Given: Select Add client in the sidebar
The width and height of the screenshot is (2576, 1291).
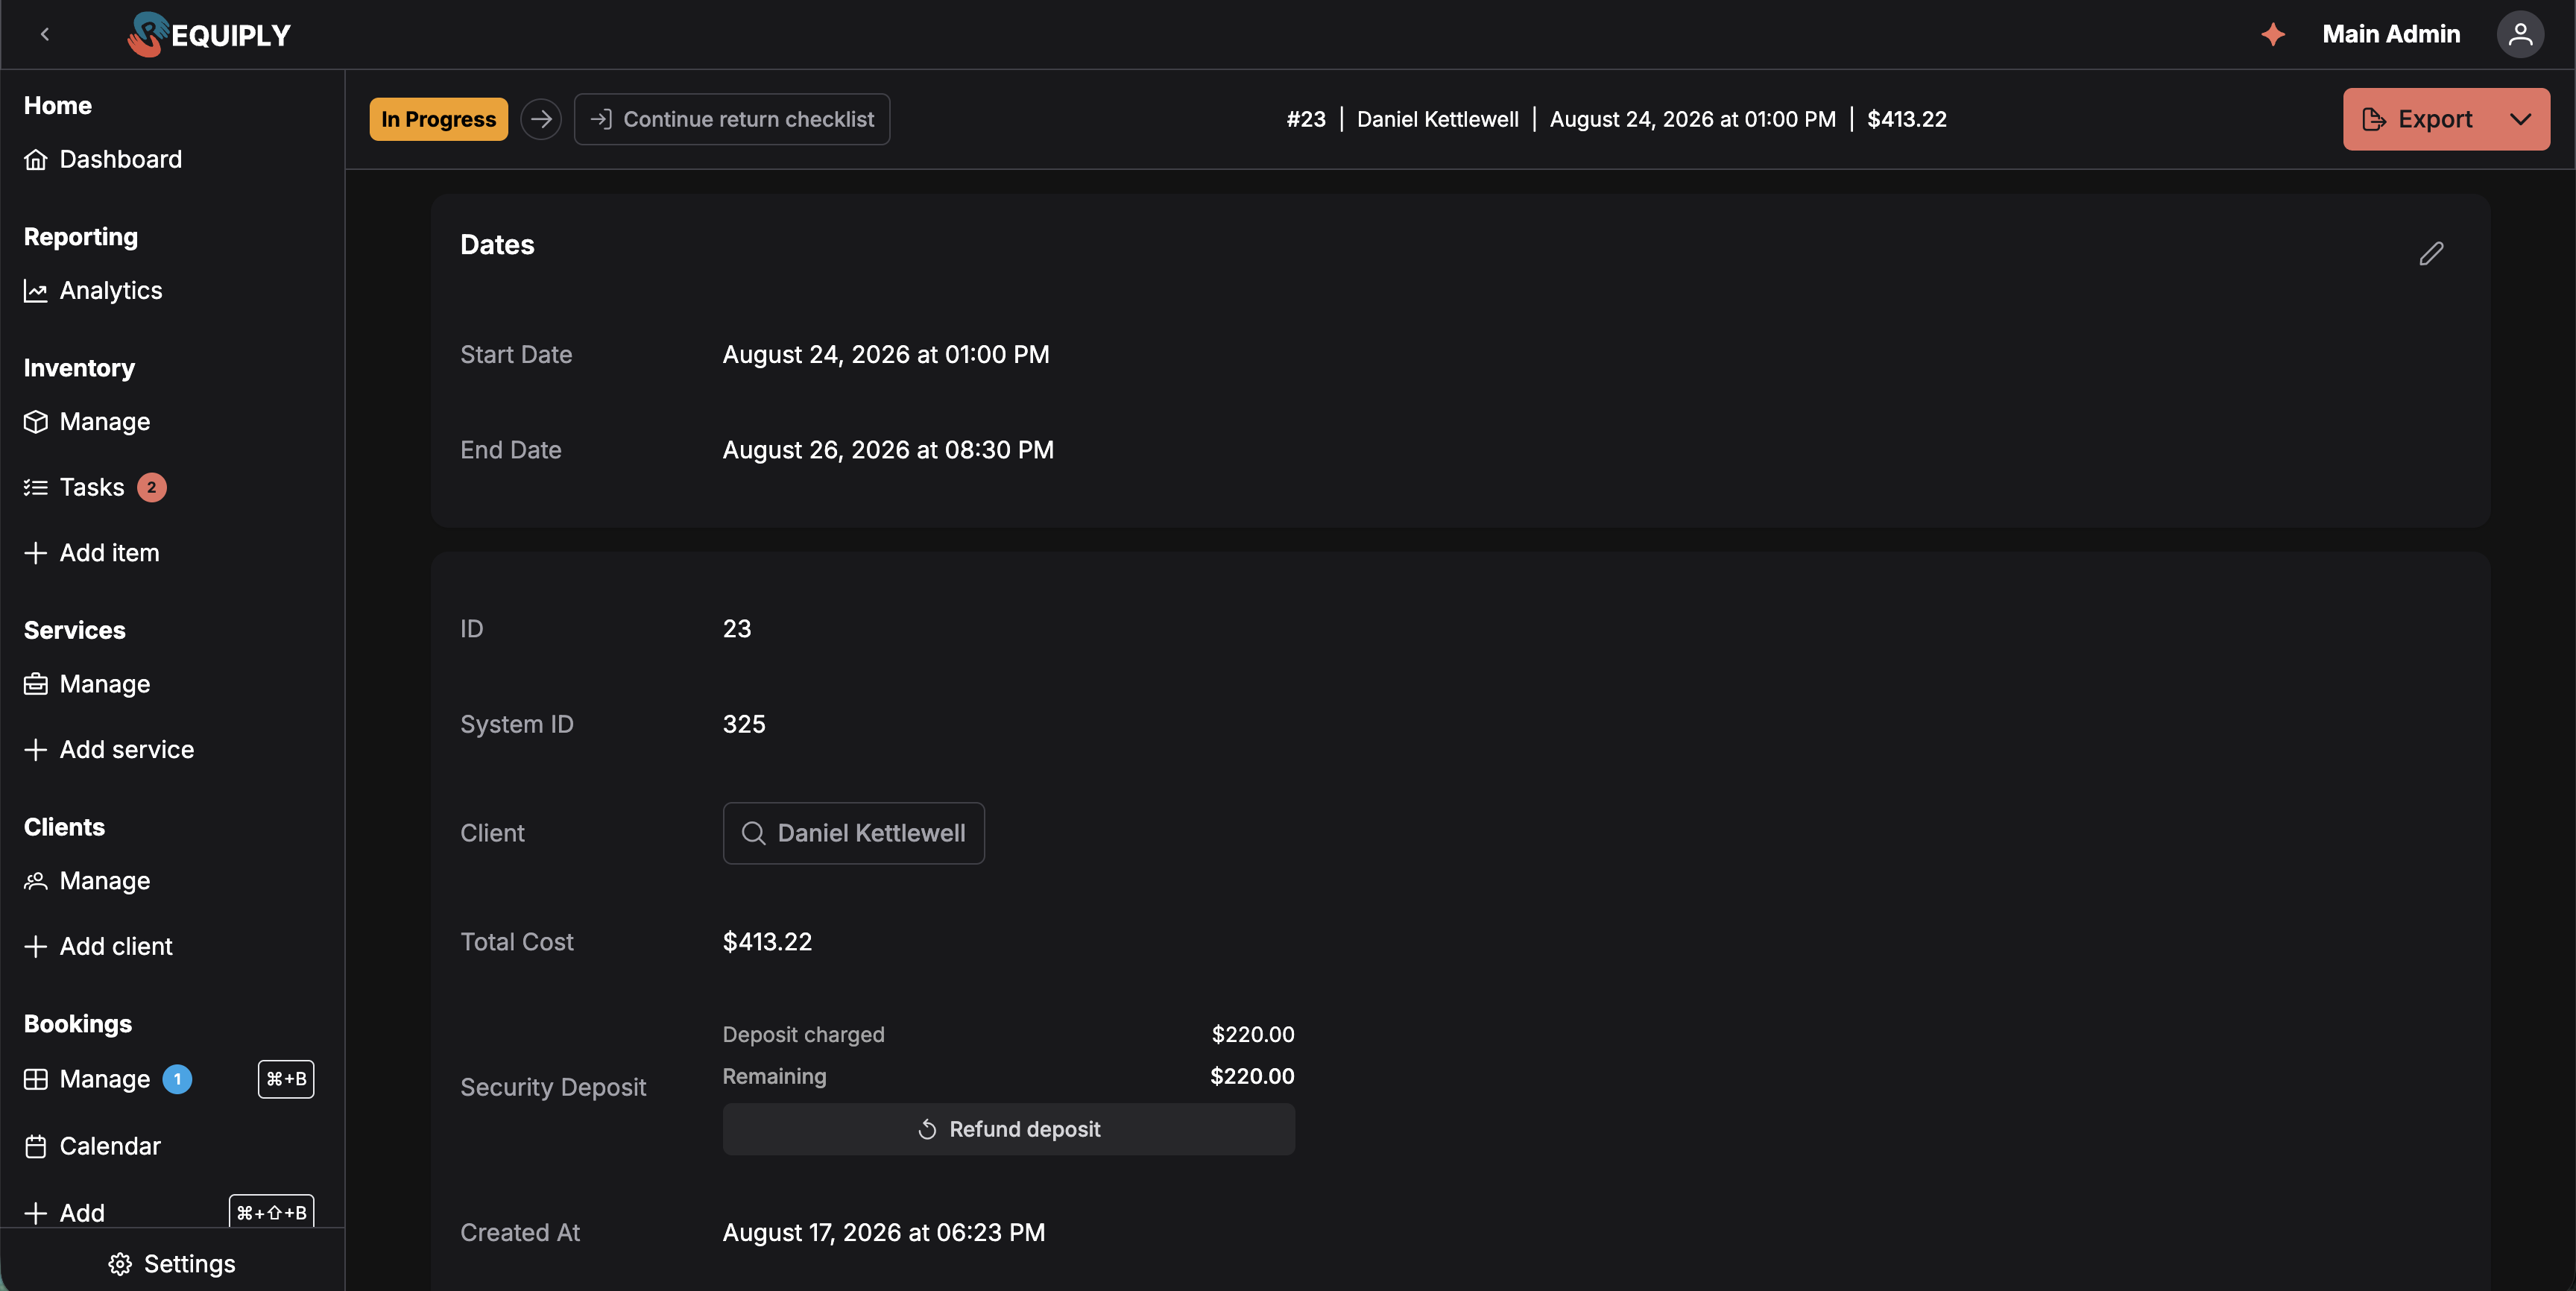Looking at the screenshot, I should coord(98,946).
